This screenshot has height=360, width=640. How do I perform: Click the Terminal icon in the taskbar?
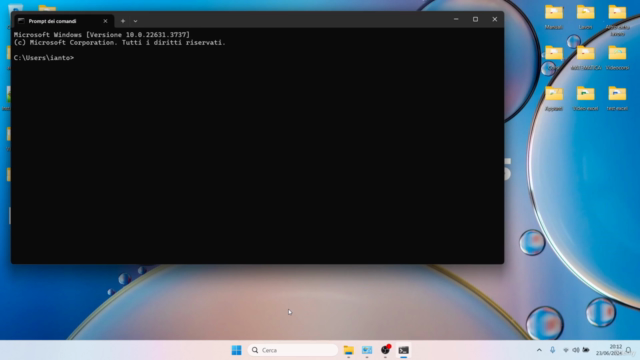click(x=404, y=350)
